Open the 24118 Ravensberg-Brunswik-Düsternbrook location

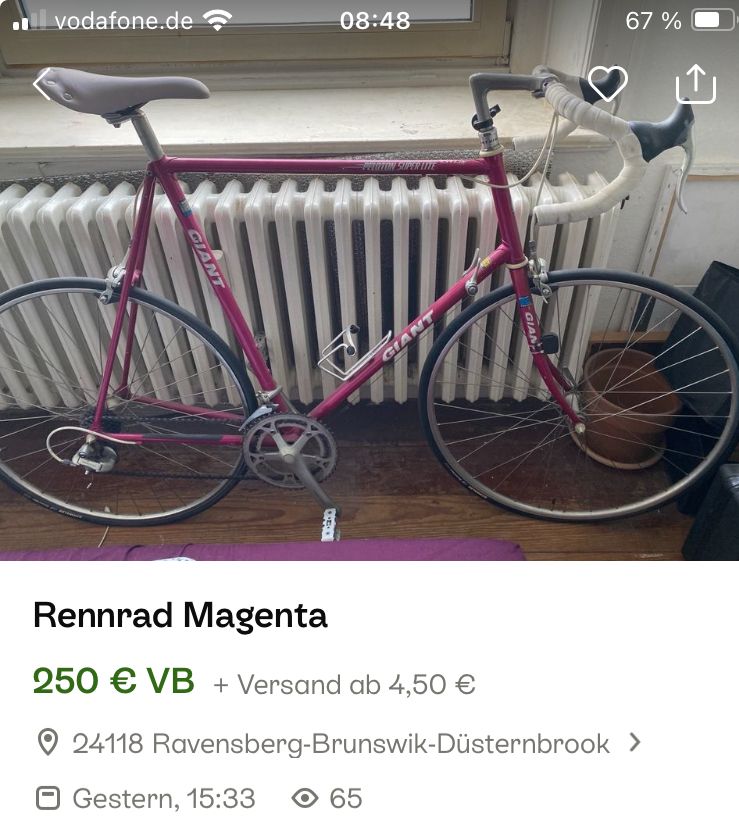point(341,743)
